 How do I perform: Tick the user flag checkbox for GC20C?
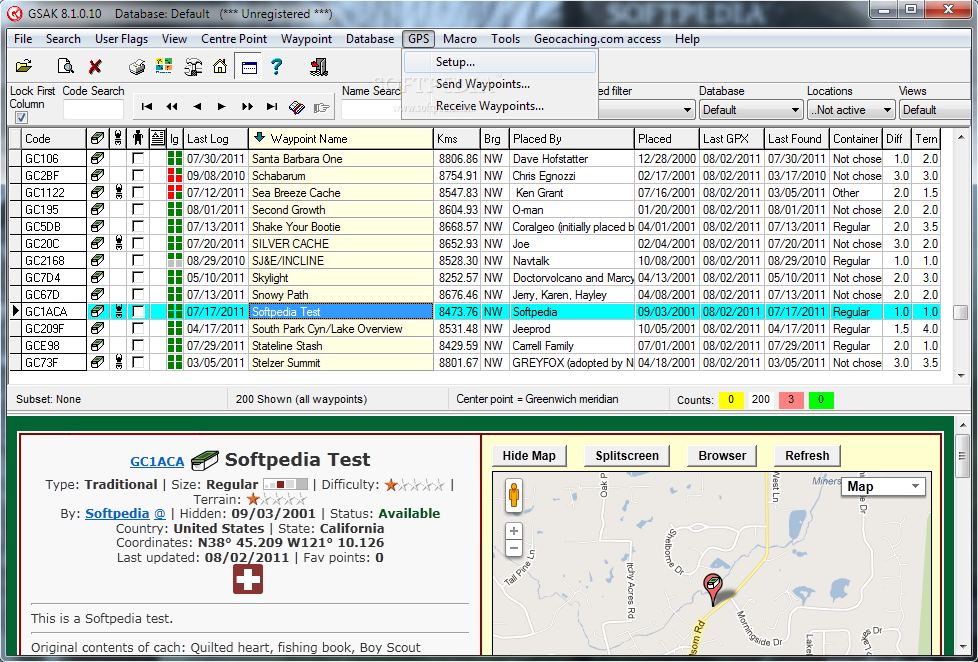[x=138, y=243]
